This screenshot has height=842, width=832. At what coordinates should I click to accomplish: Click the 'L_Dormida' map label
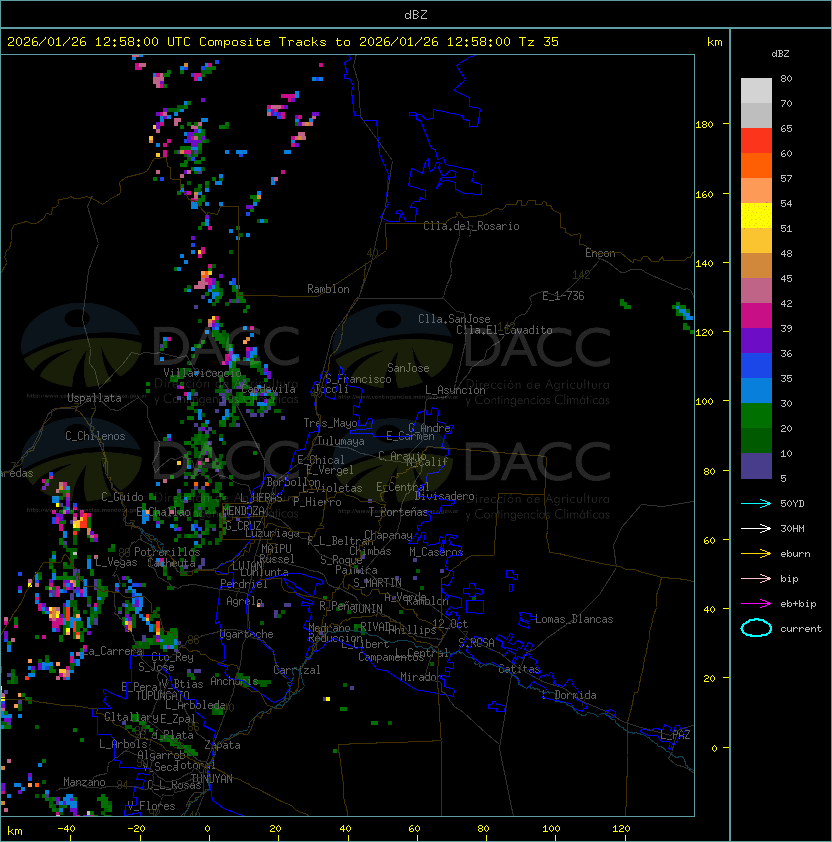point(569,695)
